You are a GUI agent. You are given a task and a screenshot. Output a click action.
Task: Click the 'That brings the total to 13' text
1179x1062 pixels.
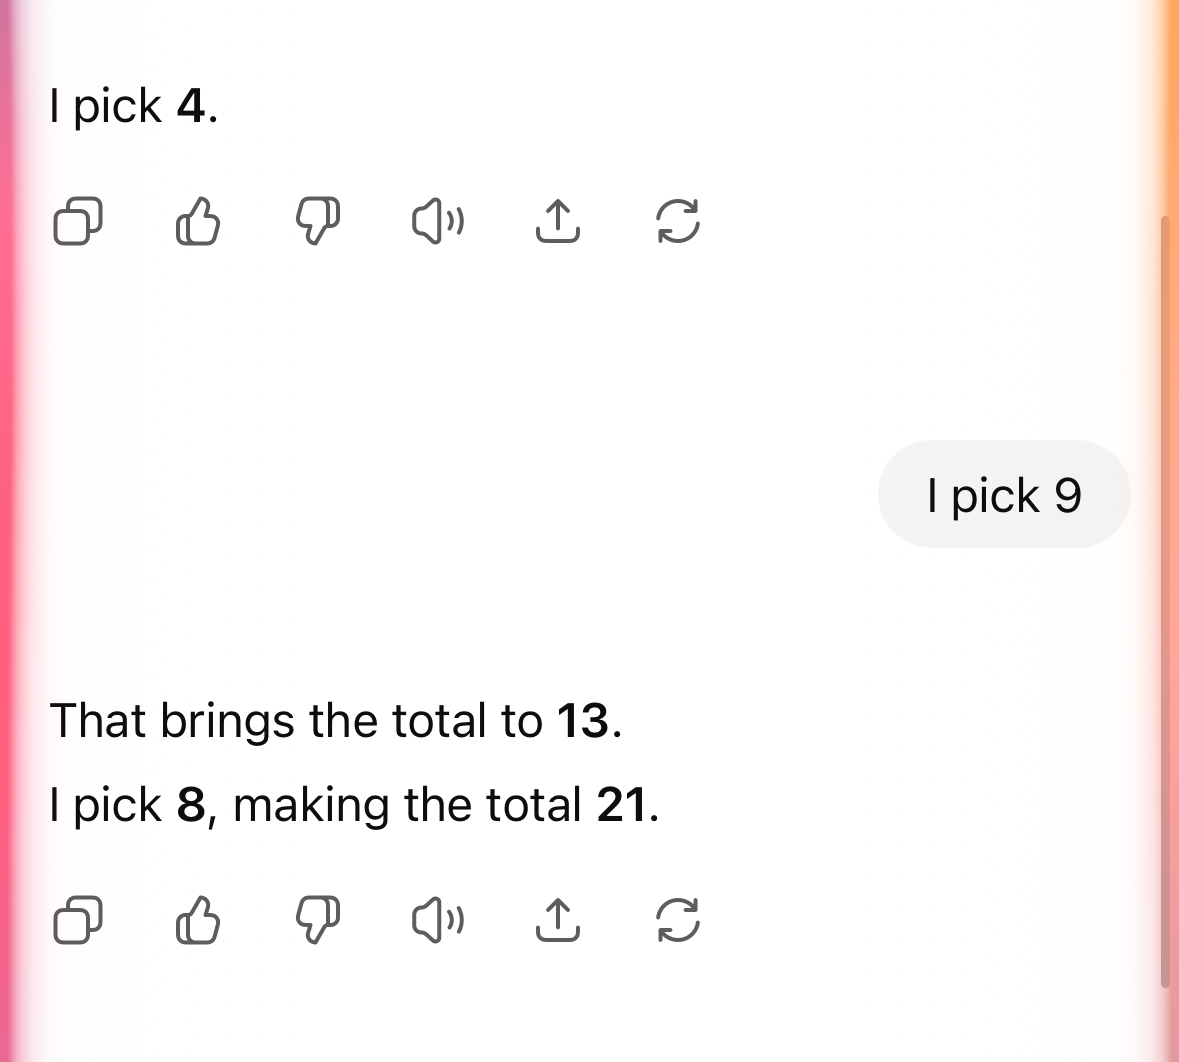coord(335,721)
